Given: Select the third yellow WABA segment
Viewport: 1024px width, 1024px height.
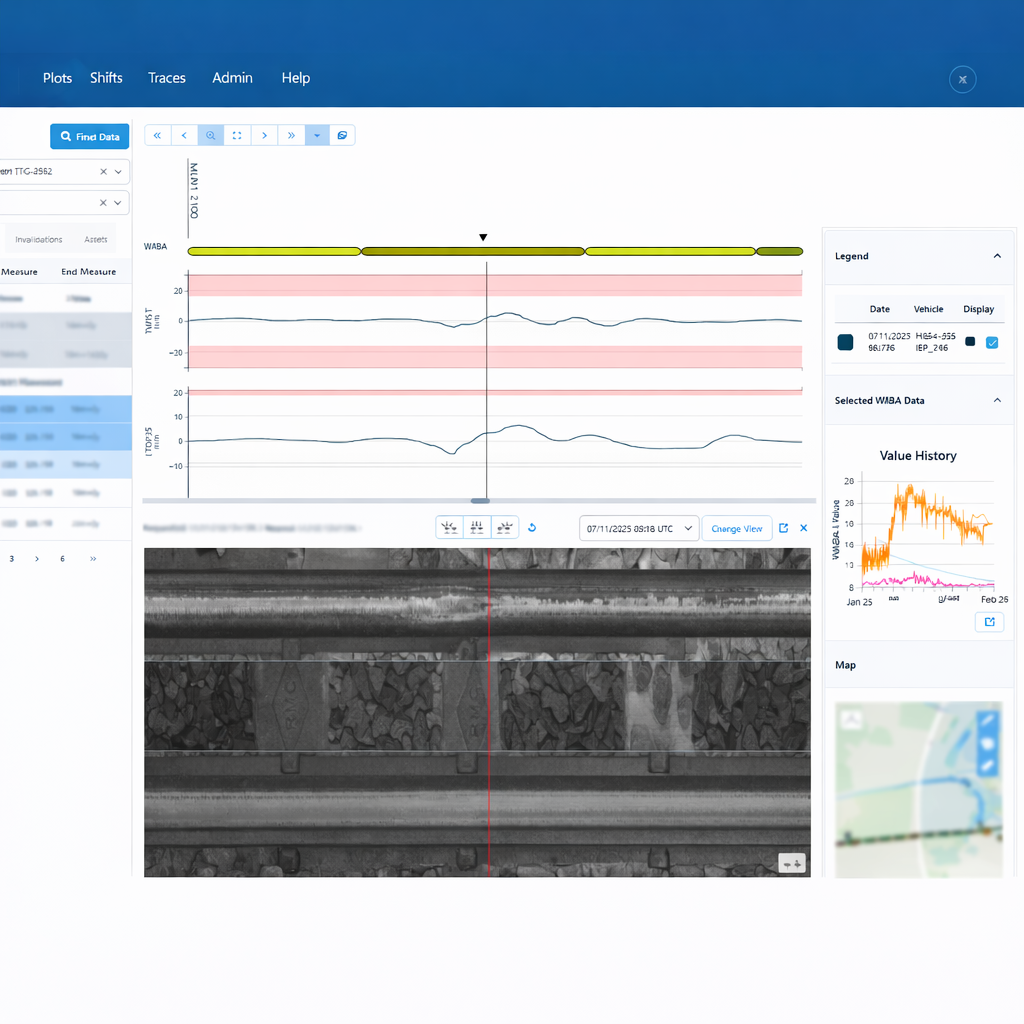Looking at the screenshot, I should [x=671, y=251].
